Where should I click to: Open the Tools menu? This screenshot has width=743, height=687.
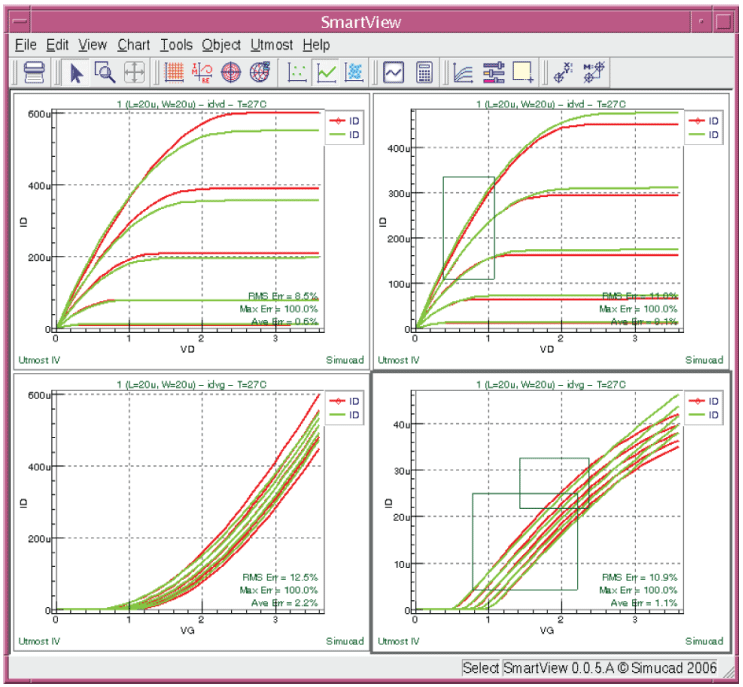(176, 45)
